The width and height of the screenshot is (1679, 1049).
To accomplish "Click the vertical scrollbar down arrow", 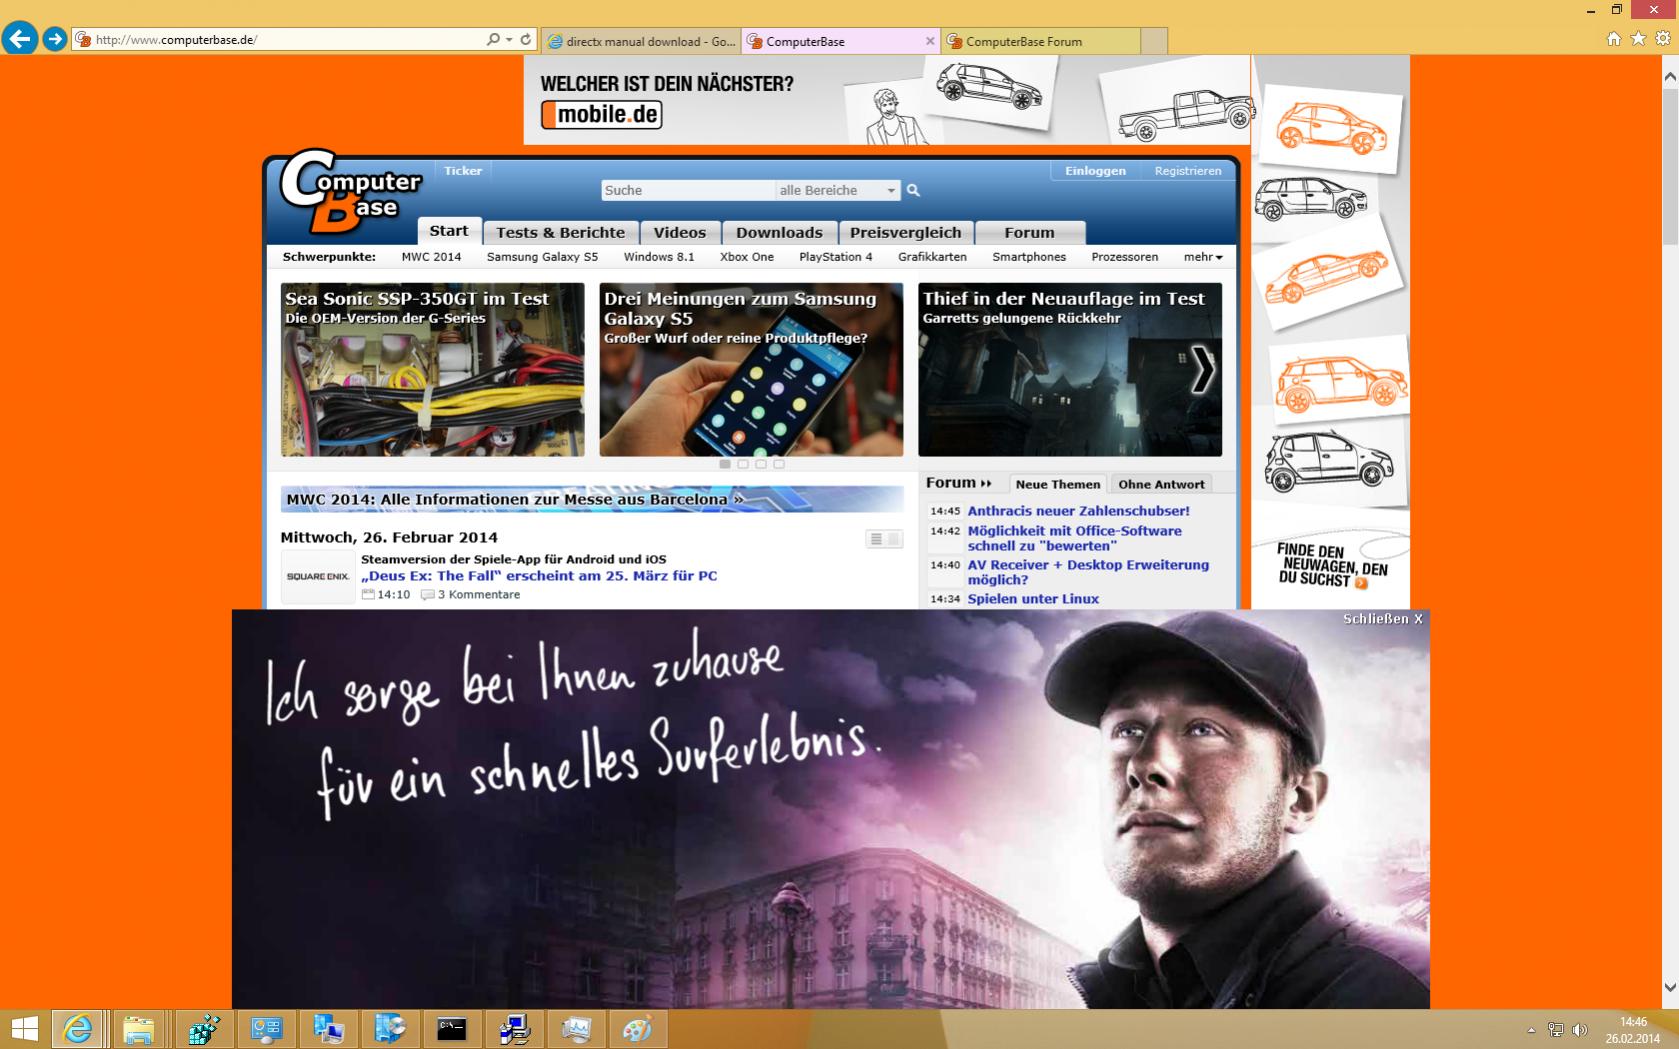I will (1670, 987).
